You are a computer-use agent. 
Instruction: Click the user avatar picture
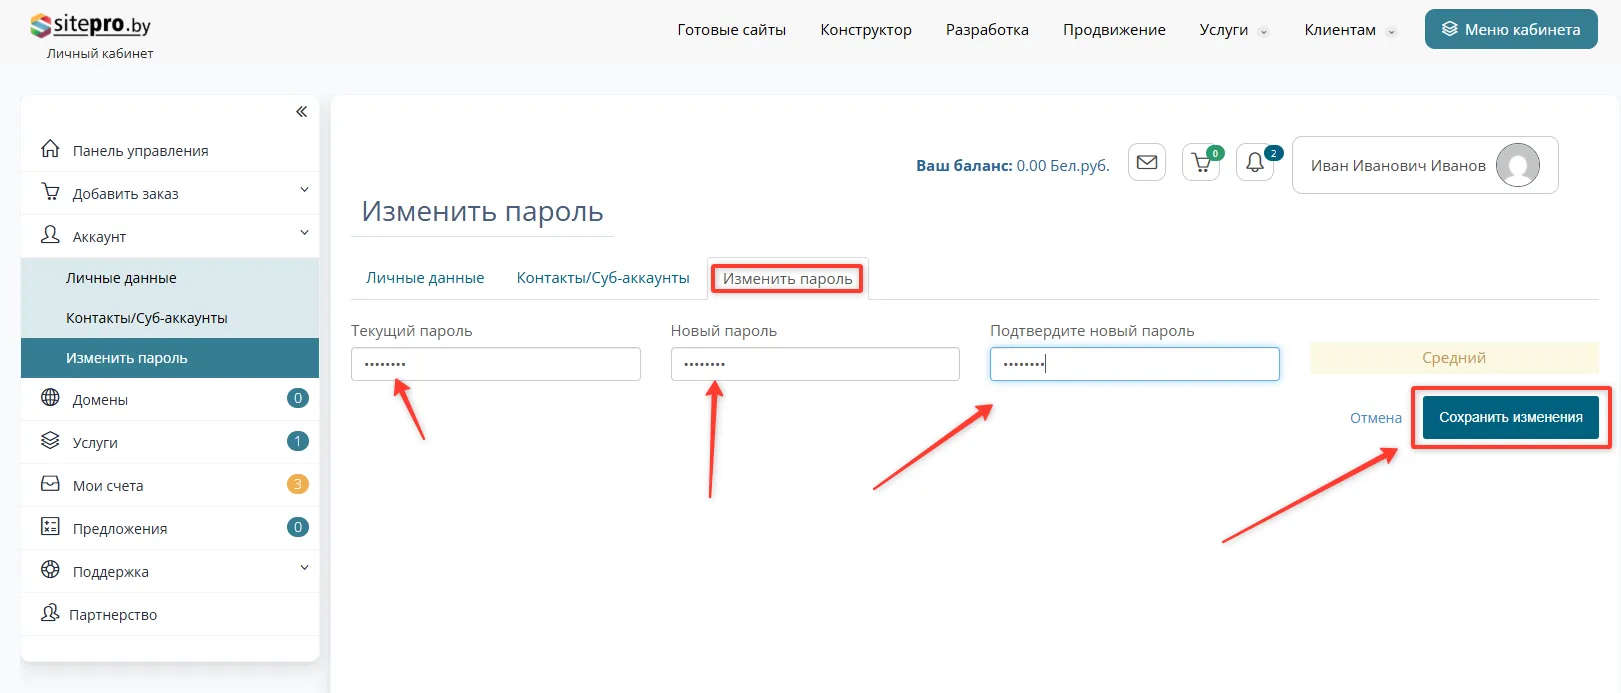[1517, 165]
